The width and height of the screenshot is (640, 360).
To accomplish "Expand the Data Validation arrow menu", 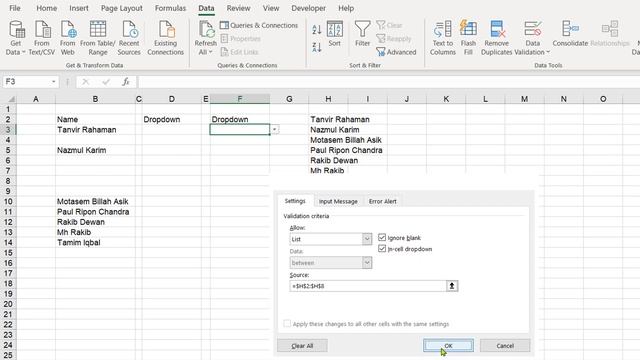I will (548, 52).
